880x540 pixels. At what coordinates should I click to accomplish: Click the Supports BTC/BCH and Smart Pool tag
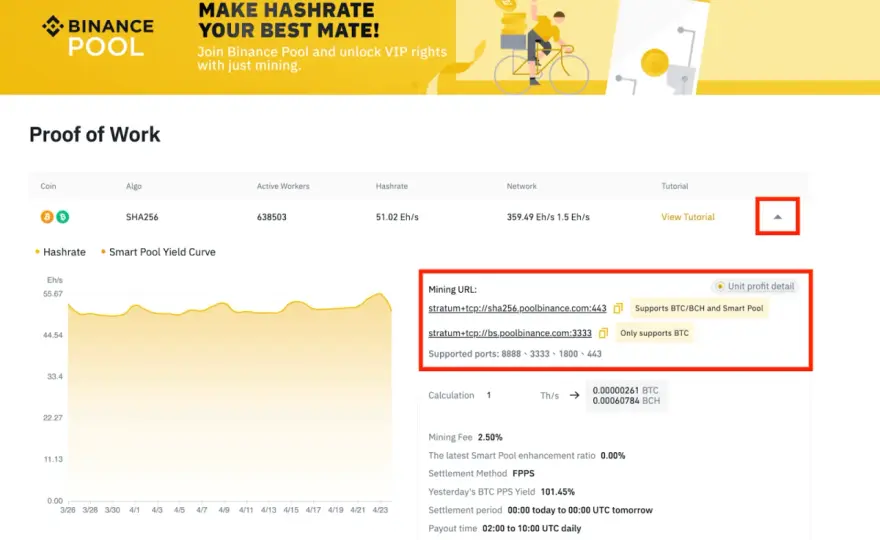coord(699,308)
